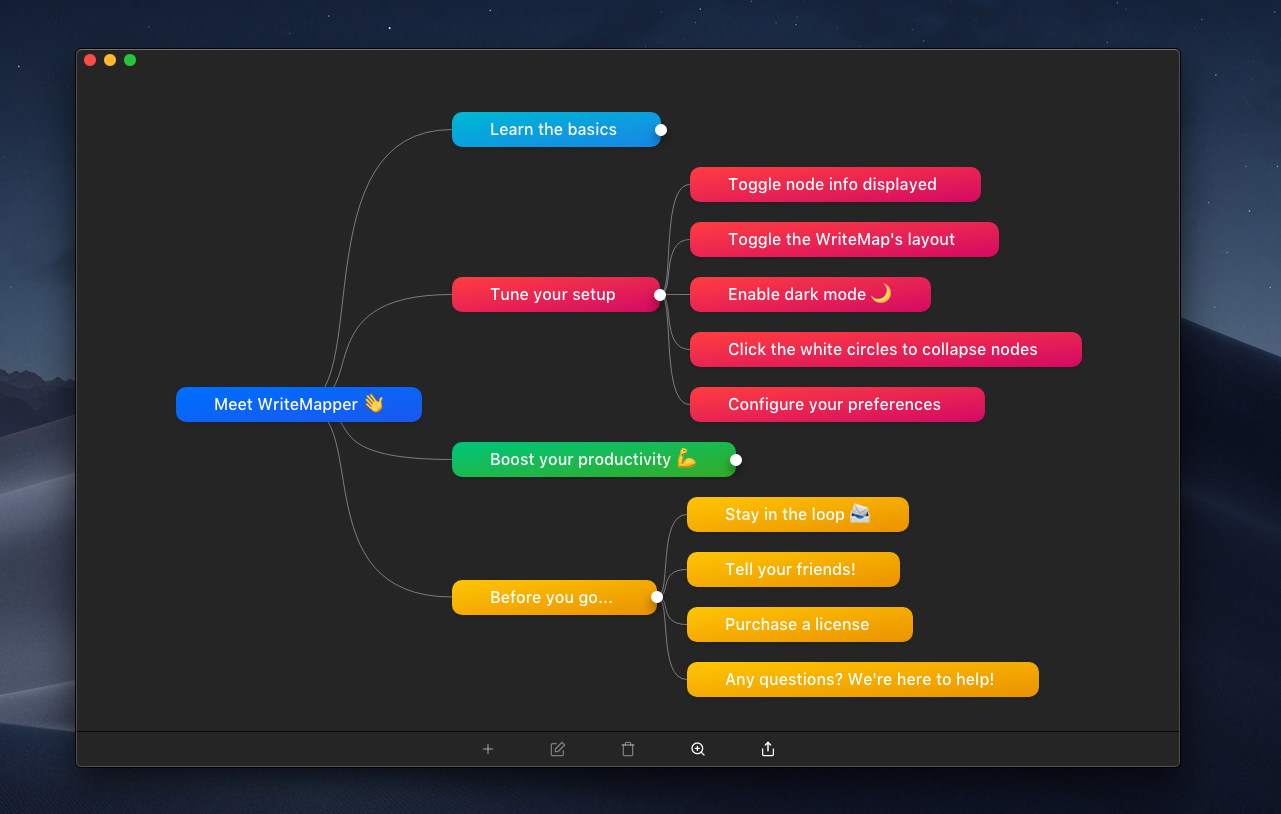Select Configure your preferences node

pyautogui.click(x=837, y=404)
